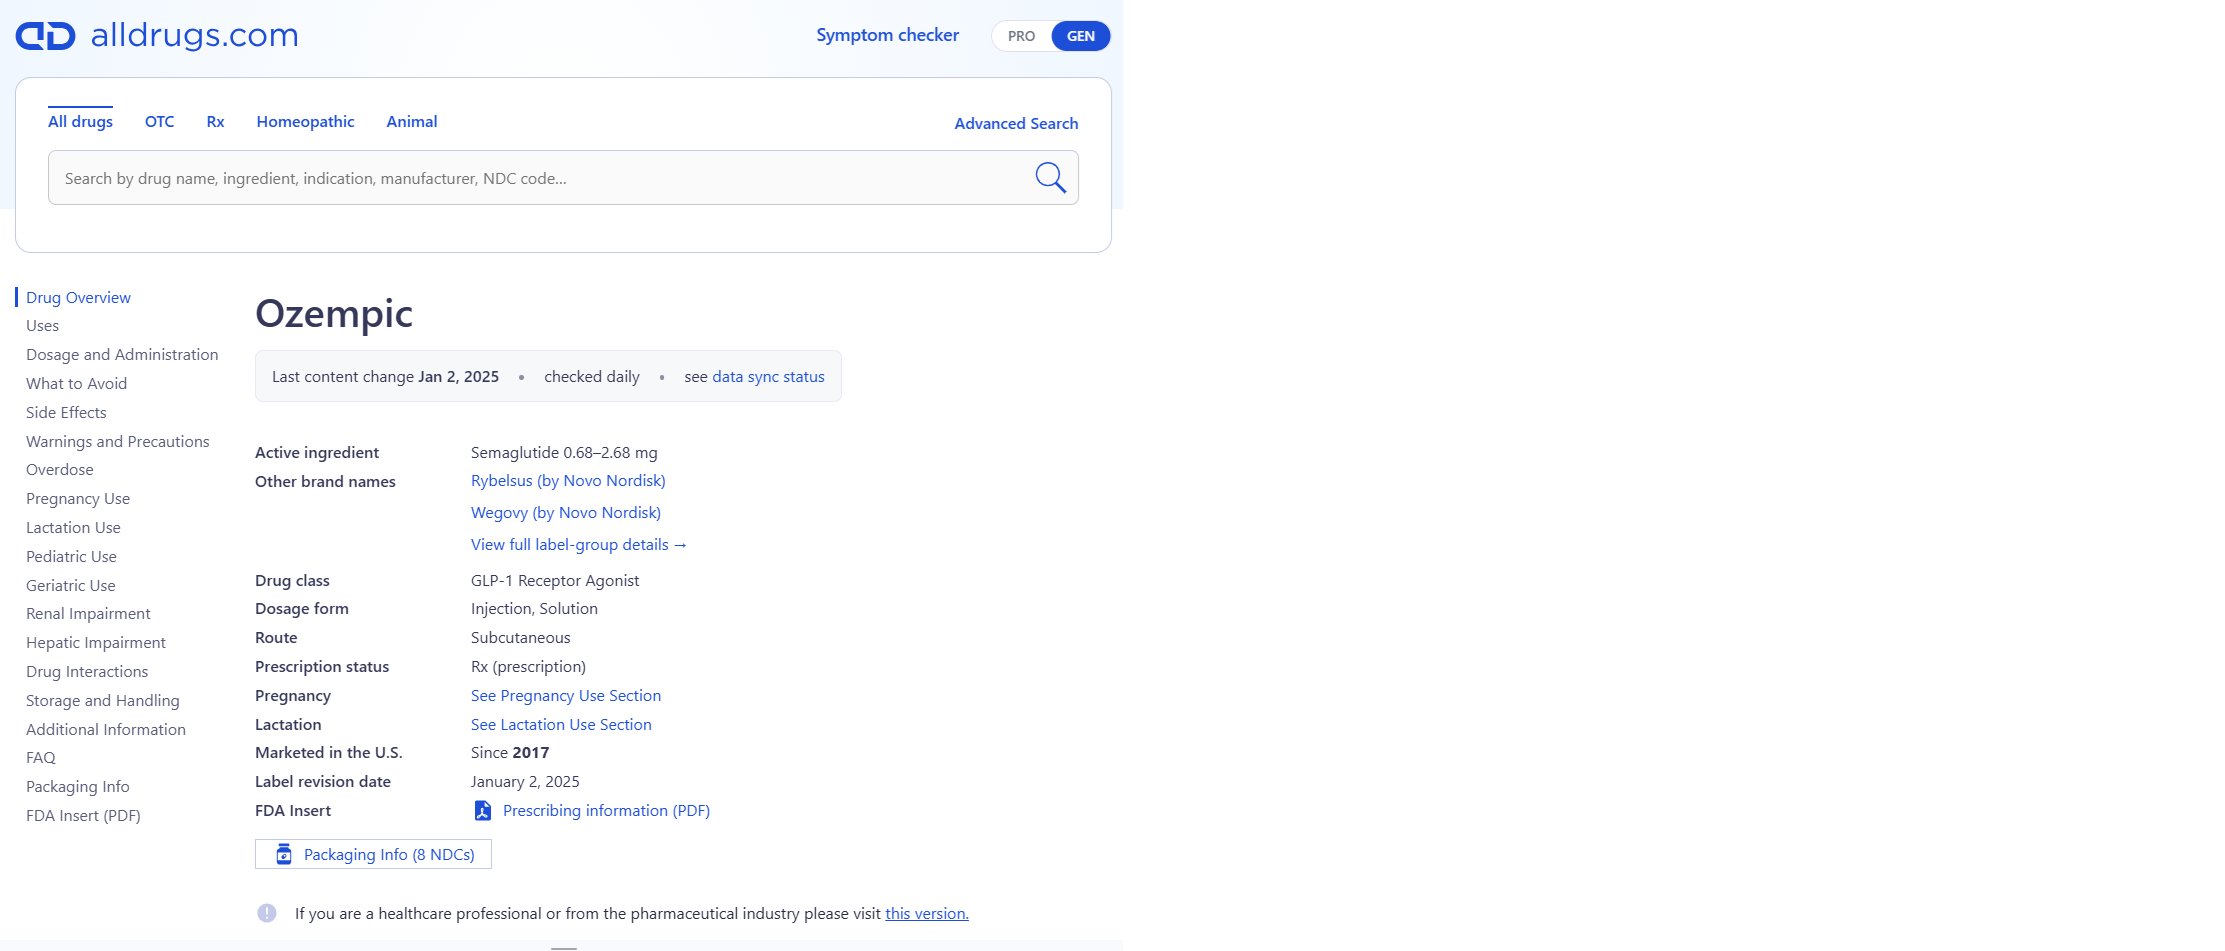Click 'GLP-1 Receptor Agonist' drug class value
This screenshot has width=2225, height=951.
pyautogui.click(x=555, y=581)
